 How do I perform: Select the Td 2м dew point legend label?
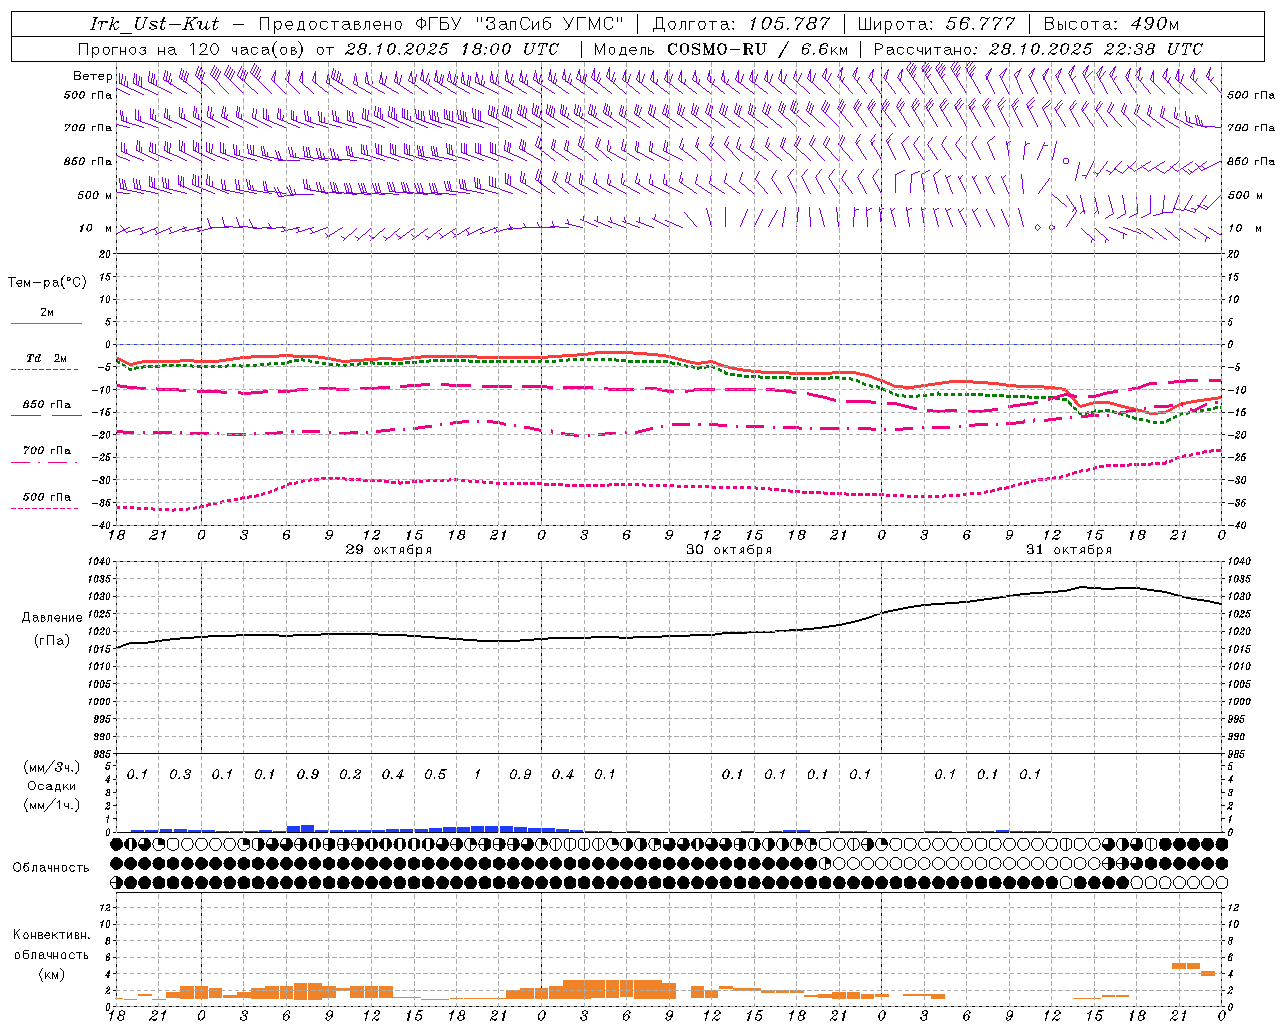tap(47, 358)
